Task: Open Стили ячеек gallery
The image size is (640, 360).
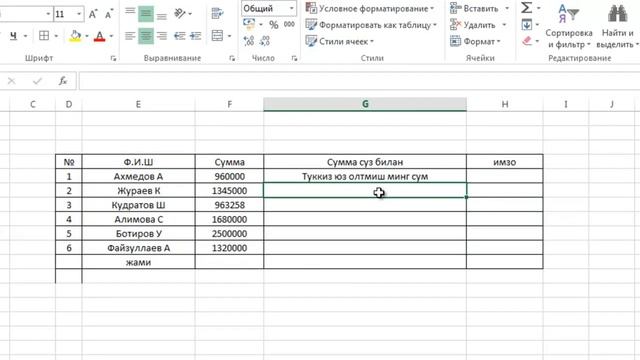Action: 340,41
